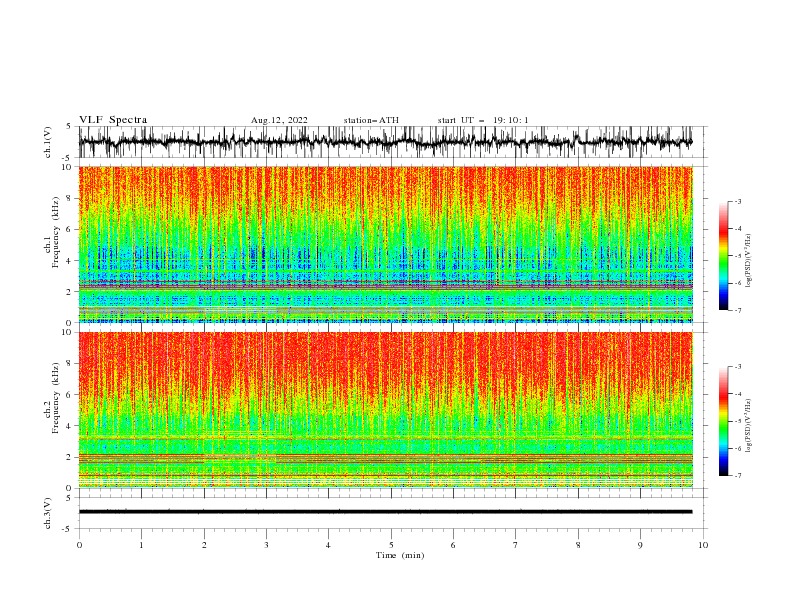Click the upper color bar legend
This screenshot has height=612, width=792.
pyautogui.click(x=723, y=256)
